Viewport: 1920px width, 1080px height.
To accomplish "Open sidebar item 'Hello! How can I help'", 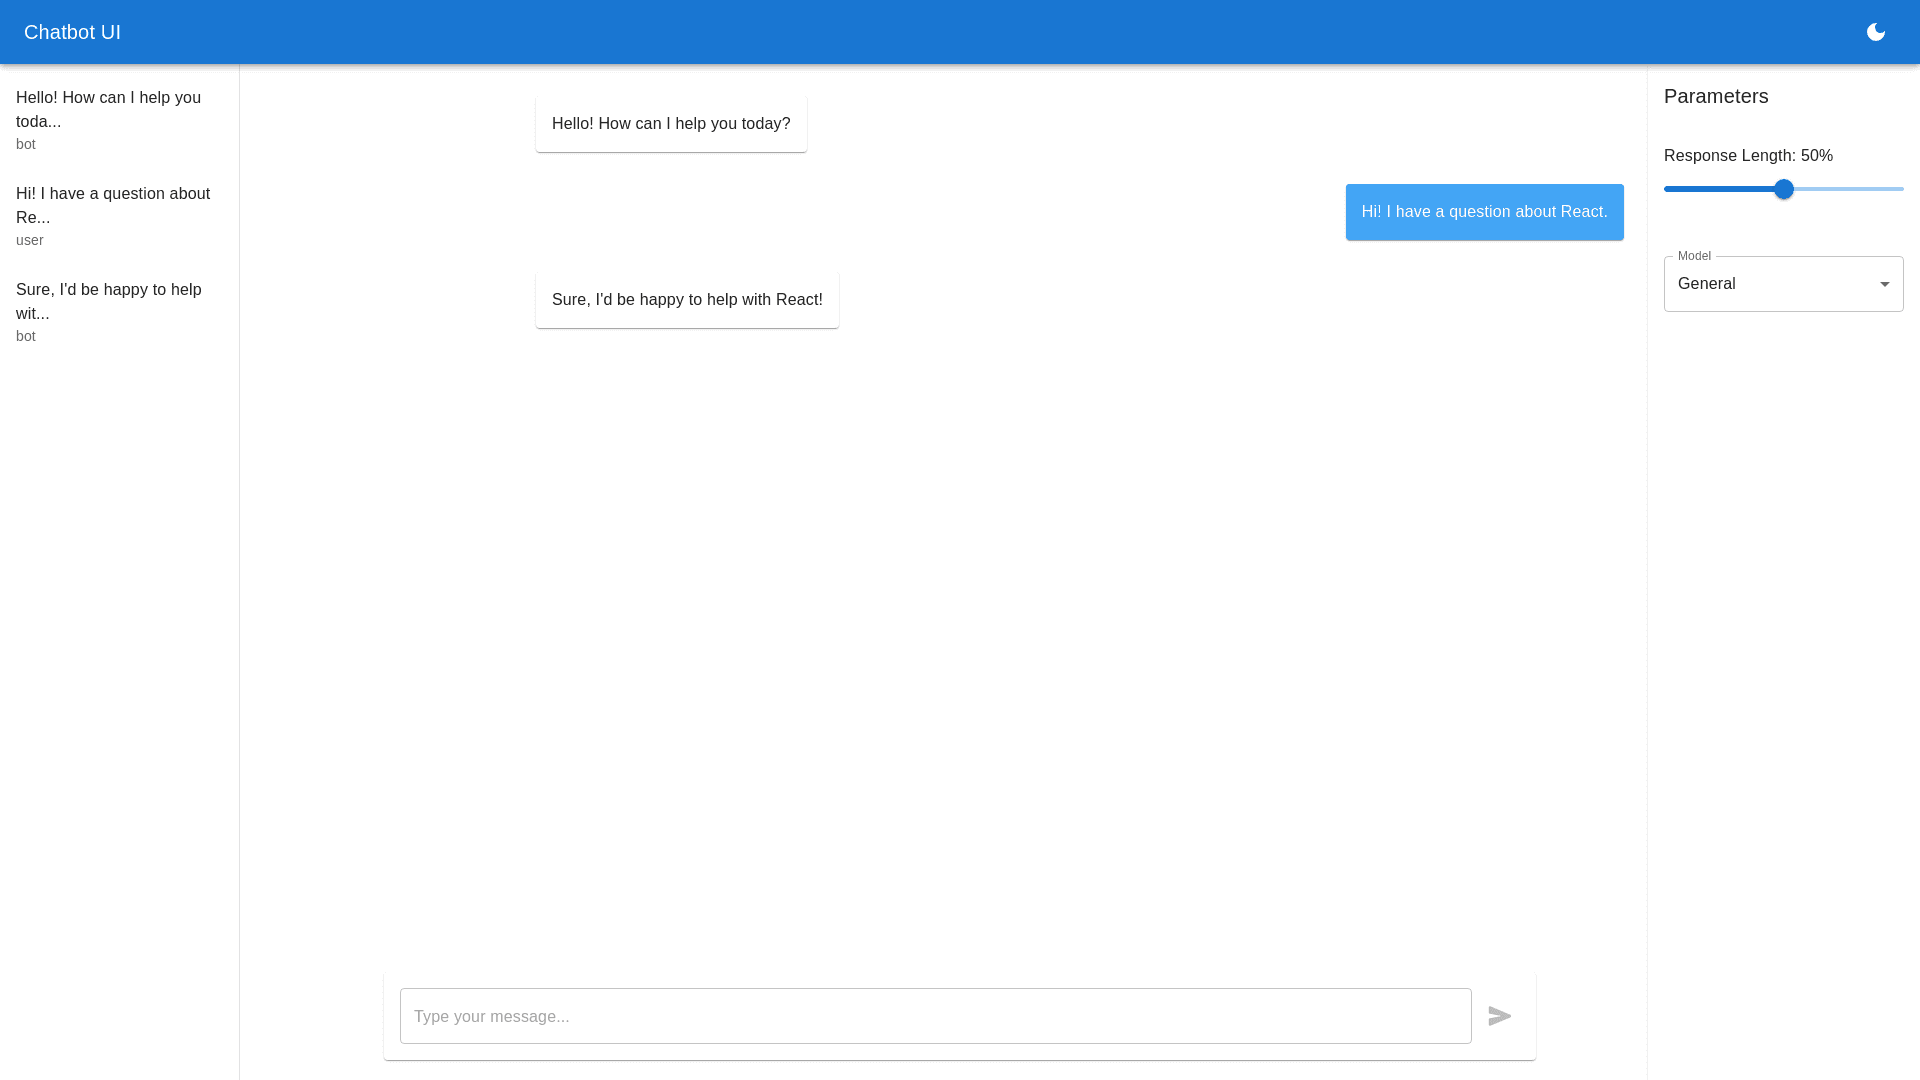I will tap(108, 109).
